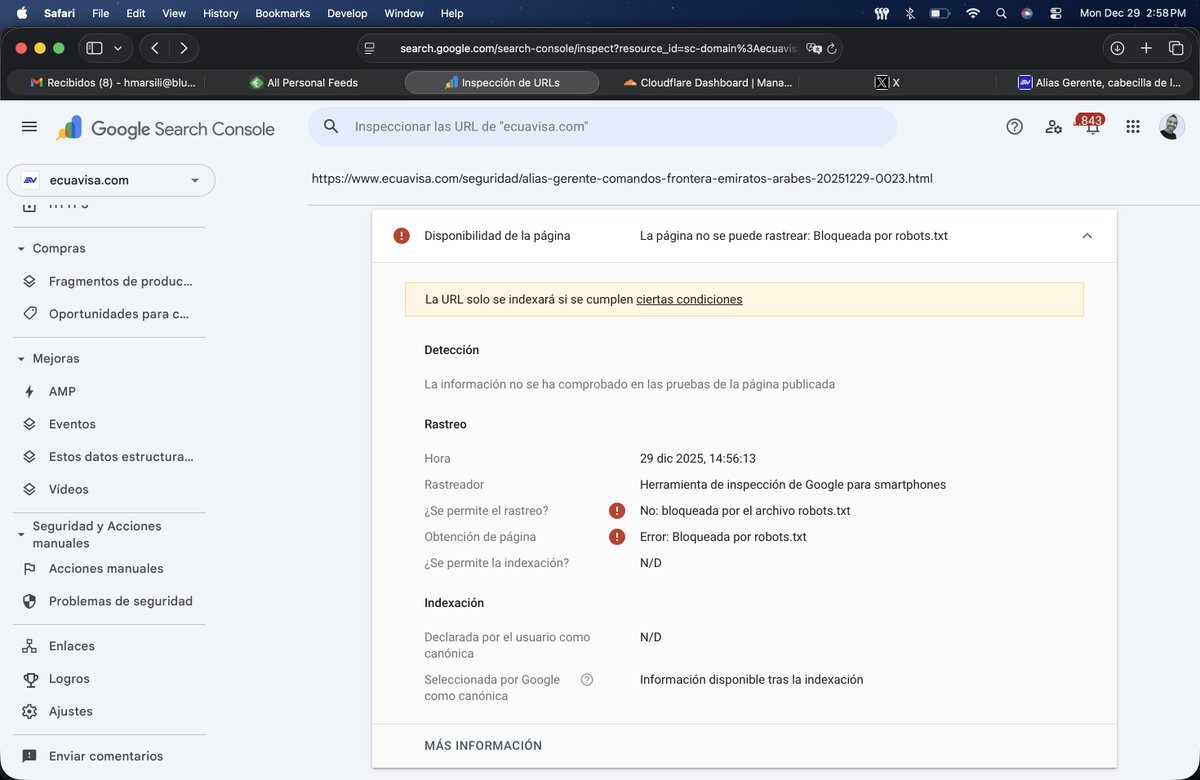Screen dimensions: 1200x780
Task: Open the Vídeos enhancement report
Action: click(x=110, y=489)
